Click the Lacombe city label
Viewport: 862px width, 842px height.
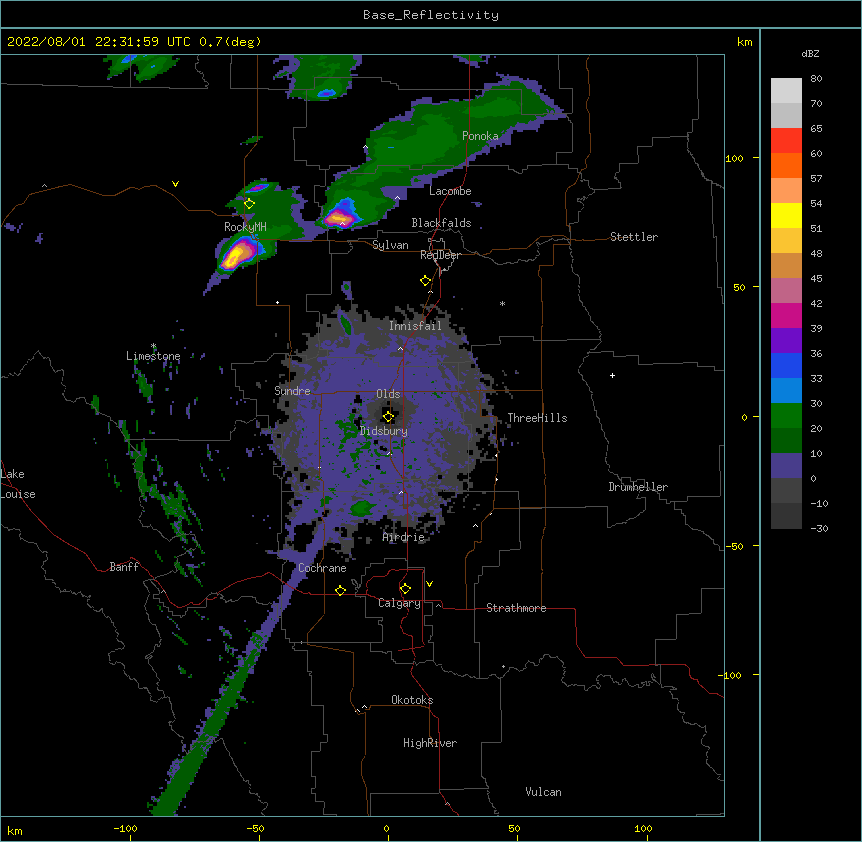(x=450, y=191)
